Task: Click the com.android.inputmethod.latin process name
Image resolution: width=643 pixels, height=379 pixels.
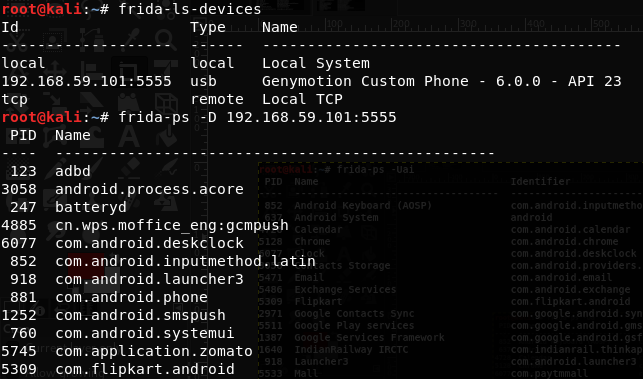Action: click(185, 261)
